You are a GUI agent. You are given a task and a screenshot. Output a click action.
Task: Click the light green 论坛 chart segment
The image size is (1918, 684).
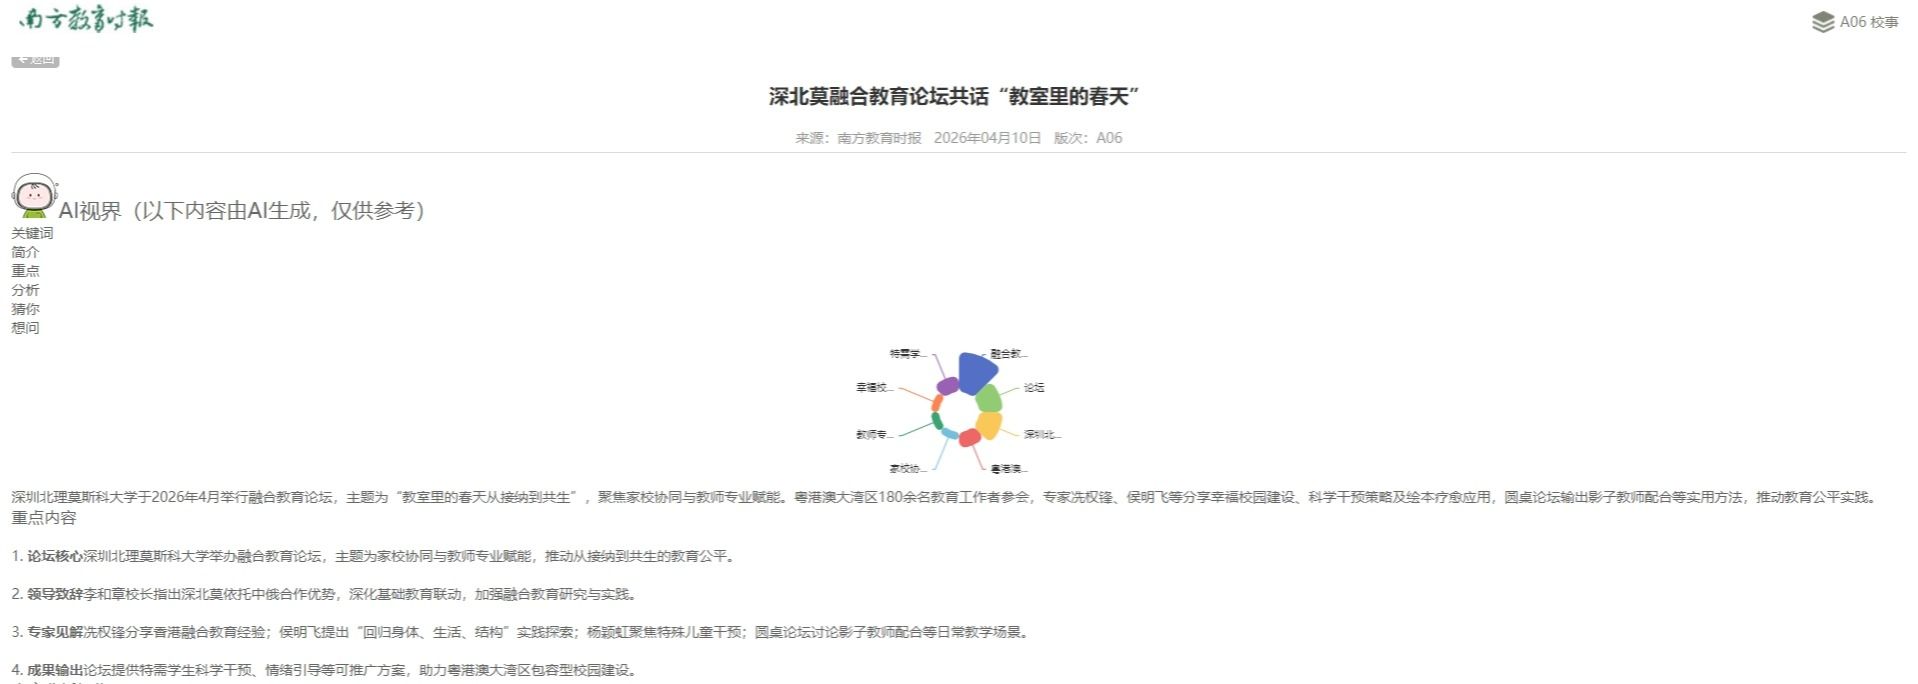point(988,399)
